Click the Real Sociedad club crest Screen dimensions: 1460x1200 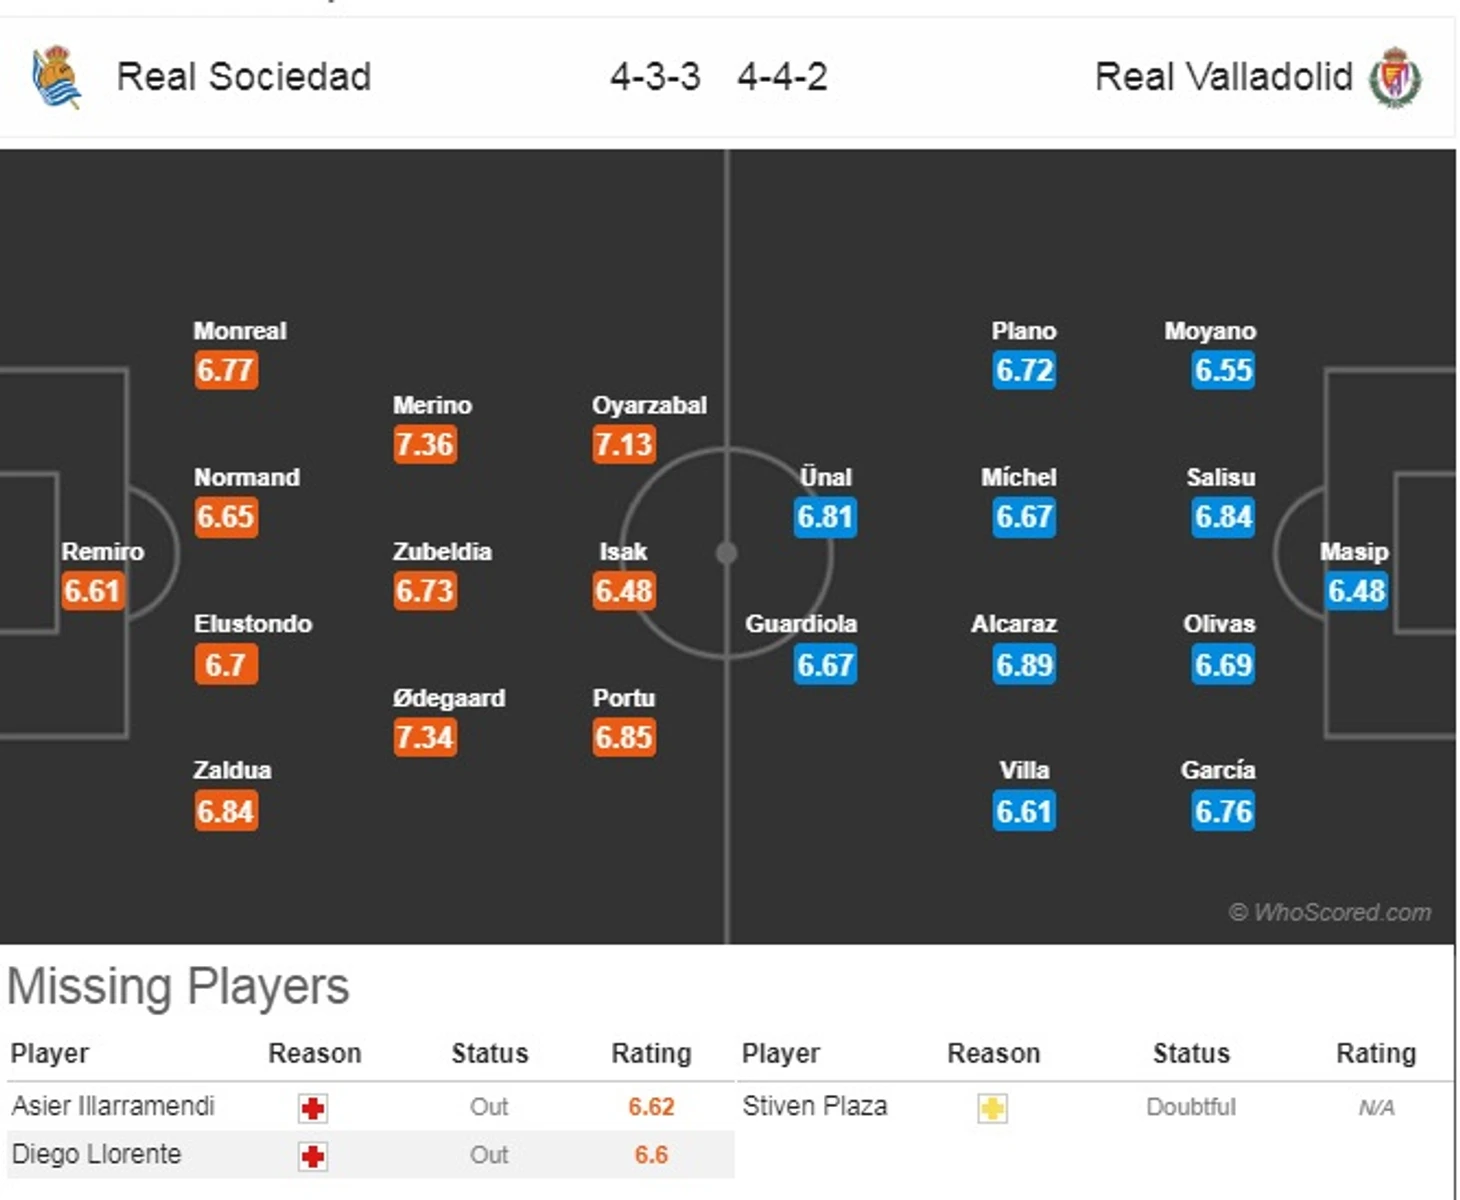[x=56, y=76]
